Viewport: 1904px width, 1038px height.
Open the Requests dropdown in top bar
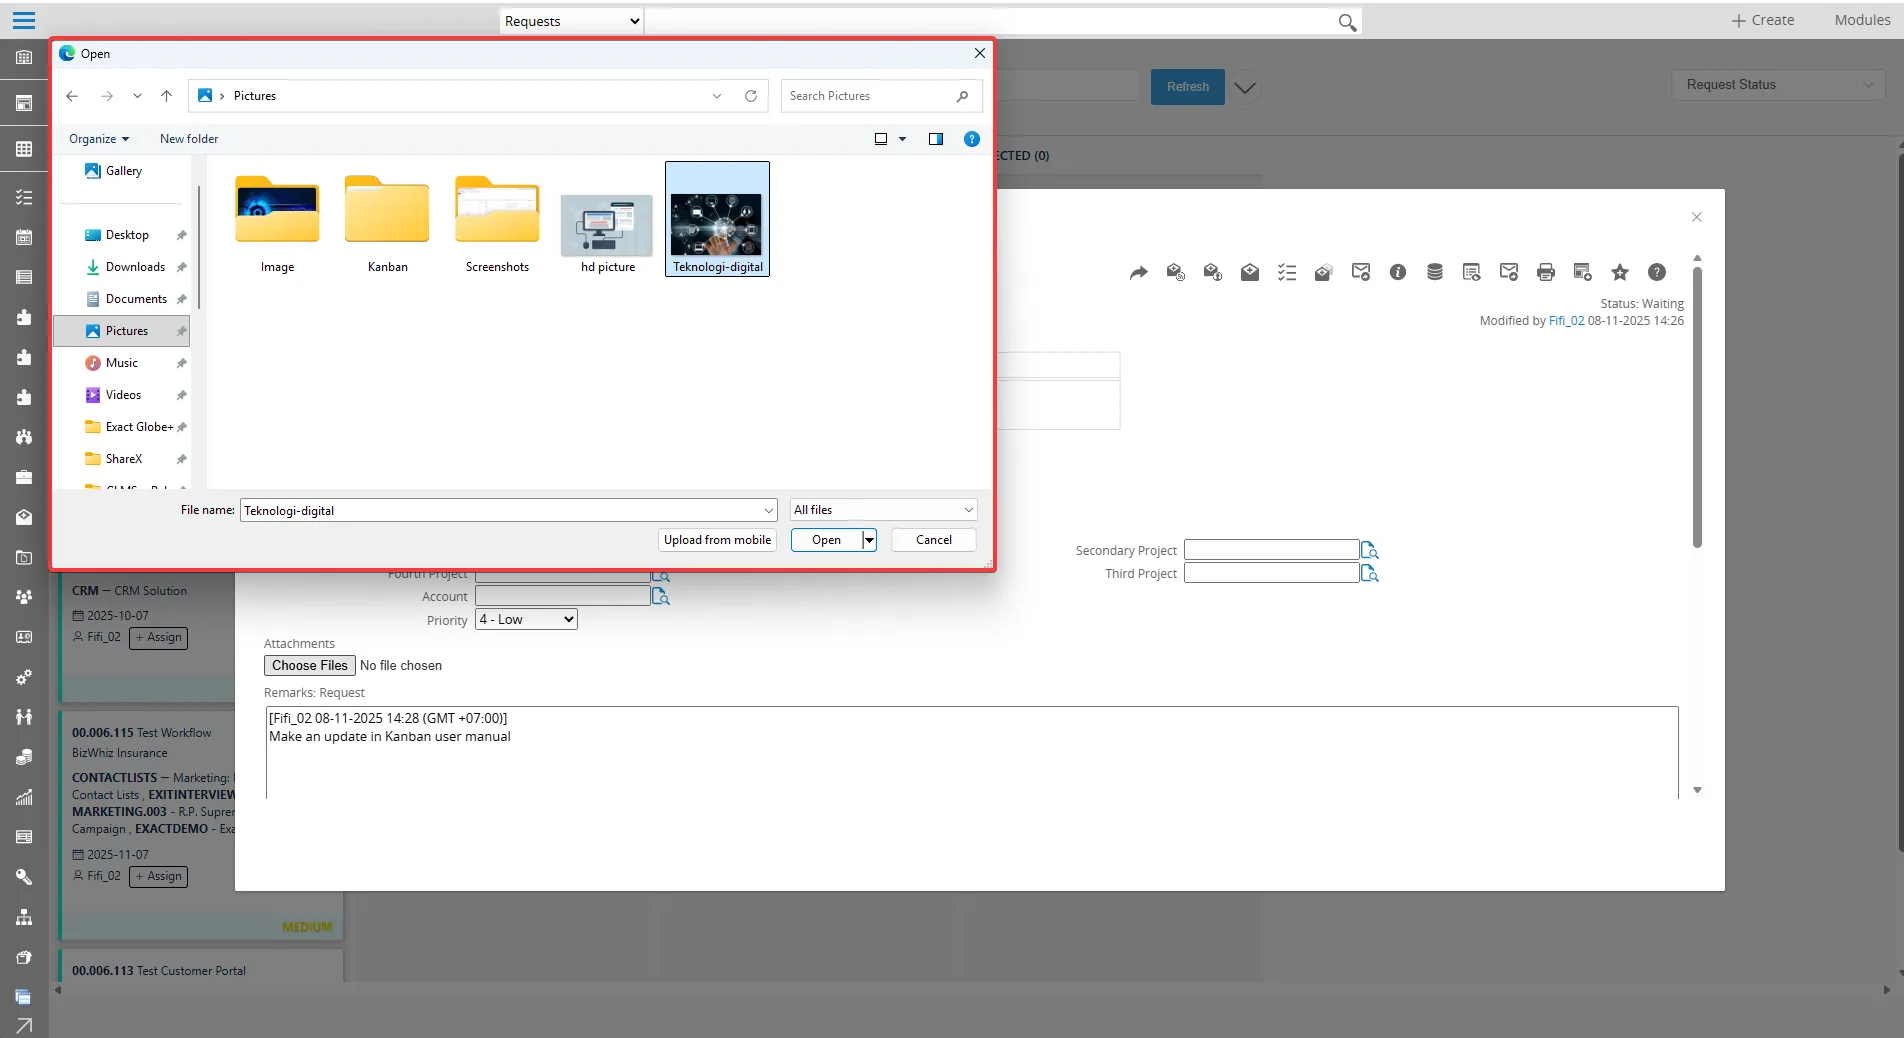coord(571,21)
